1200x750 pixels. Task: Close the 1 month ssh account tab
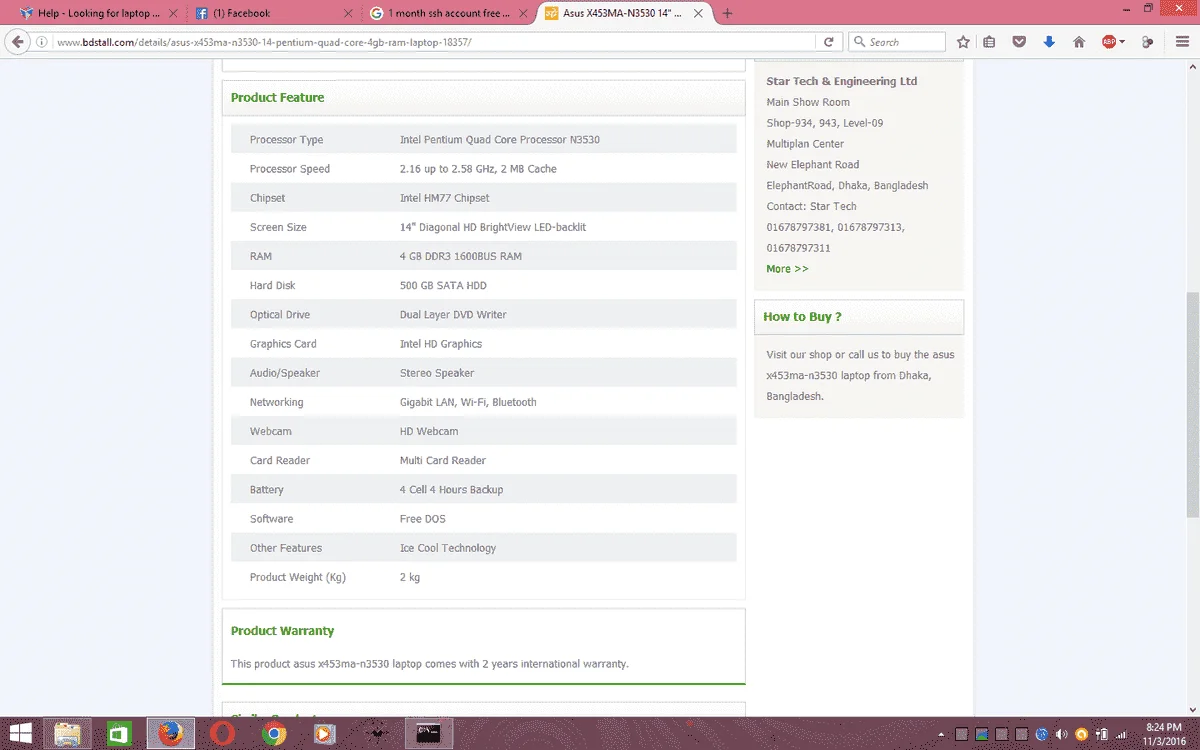point(524,14)
